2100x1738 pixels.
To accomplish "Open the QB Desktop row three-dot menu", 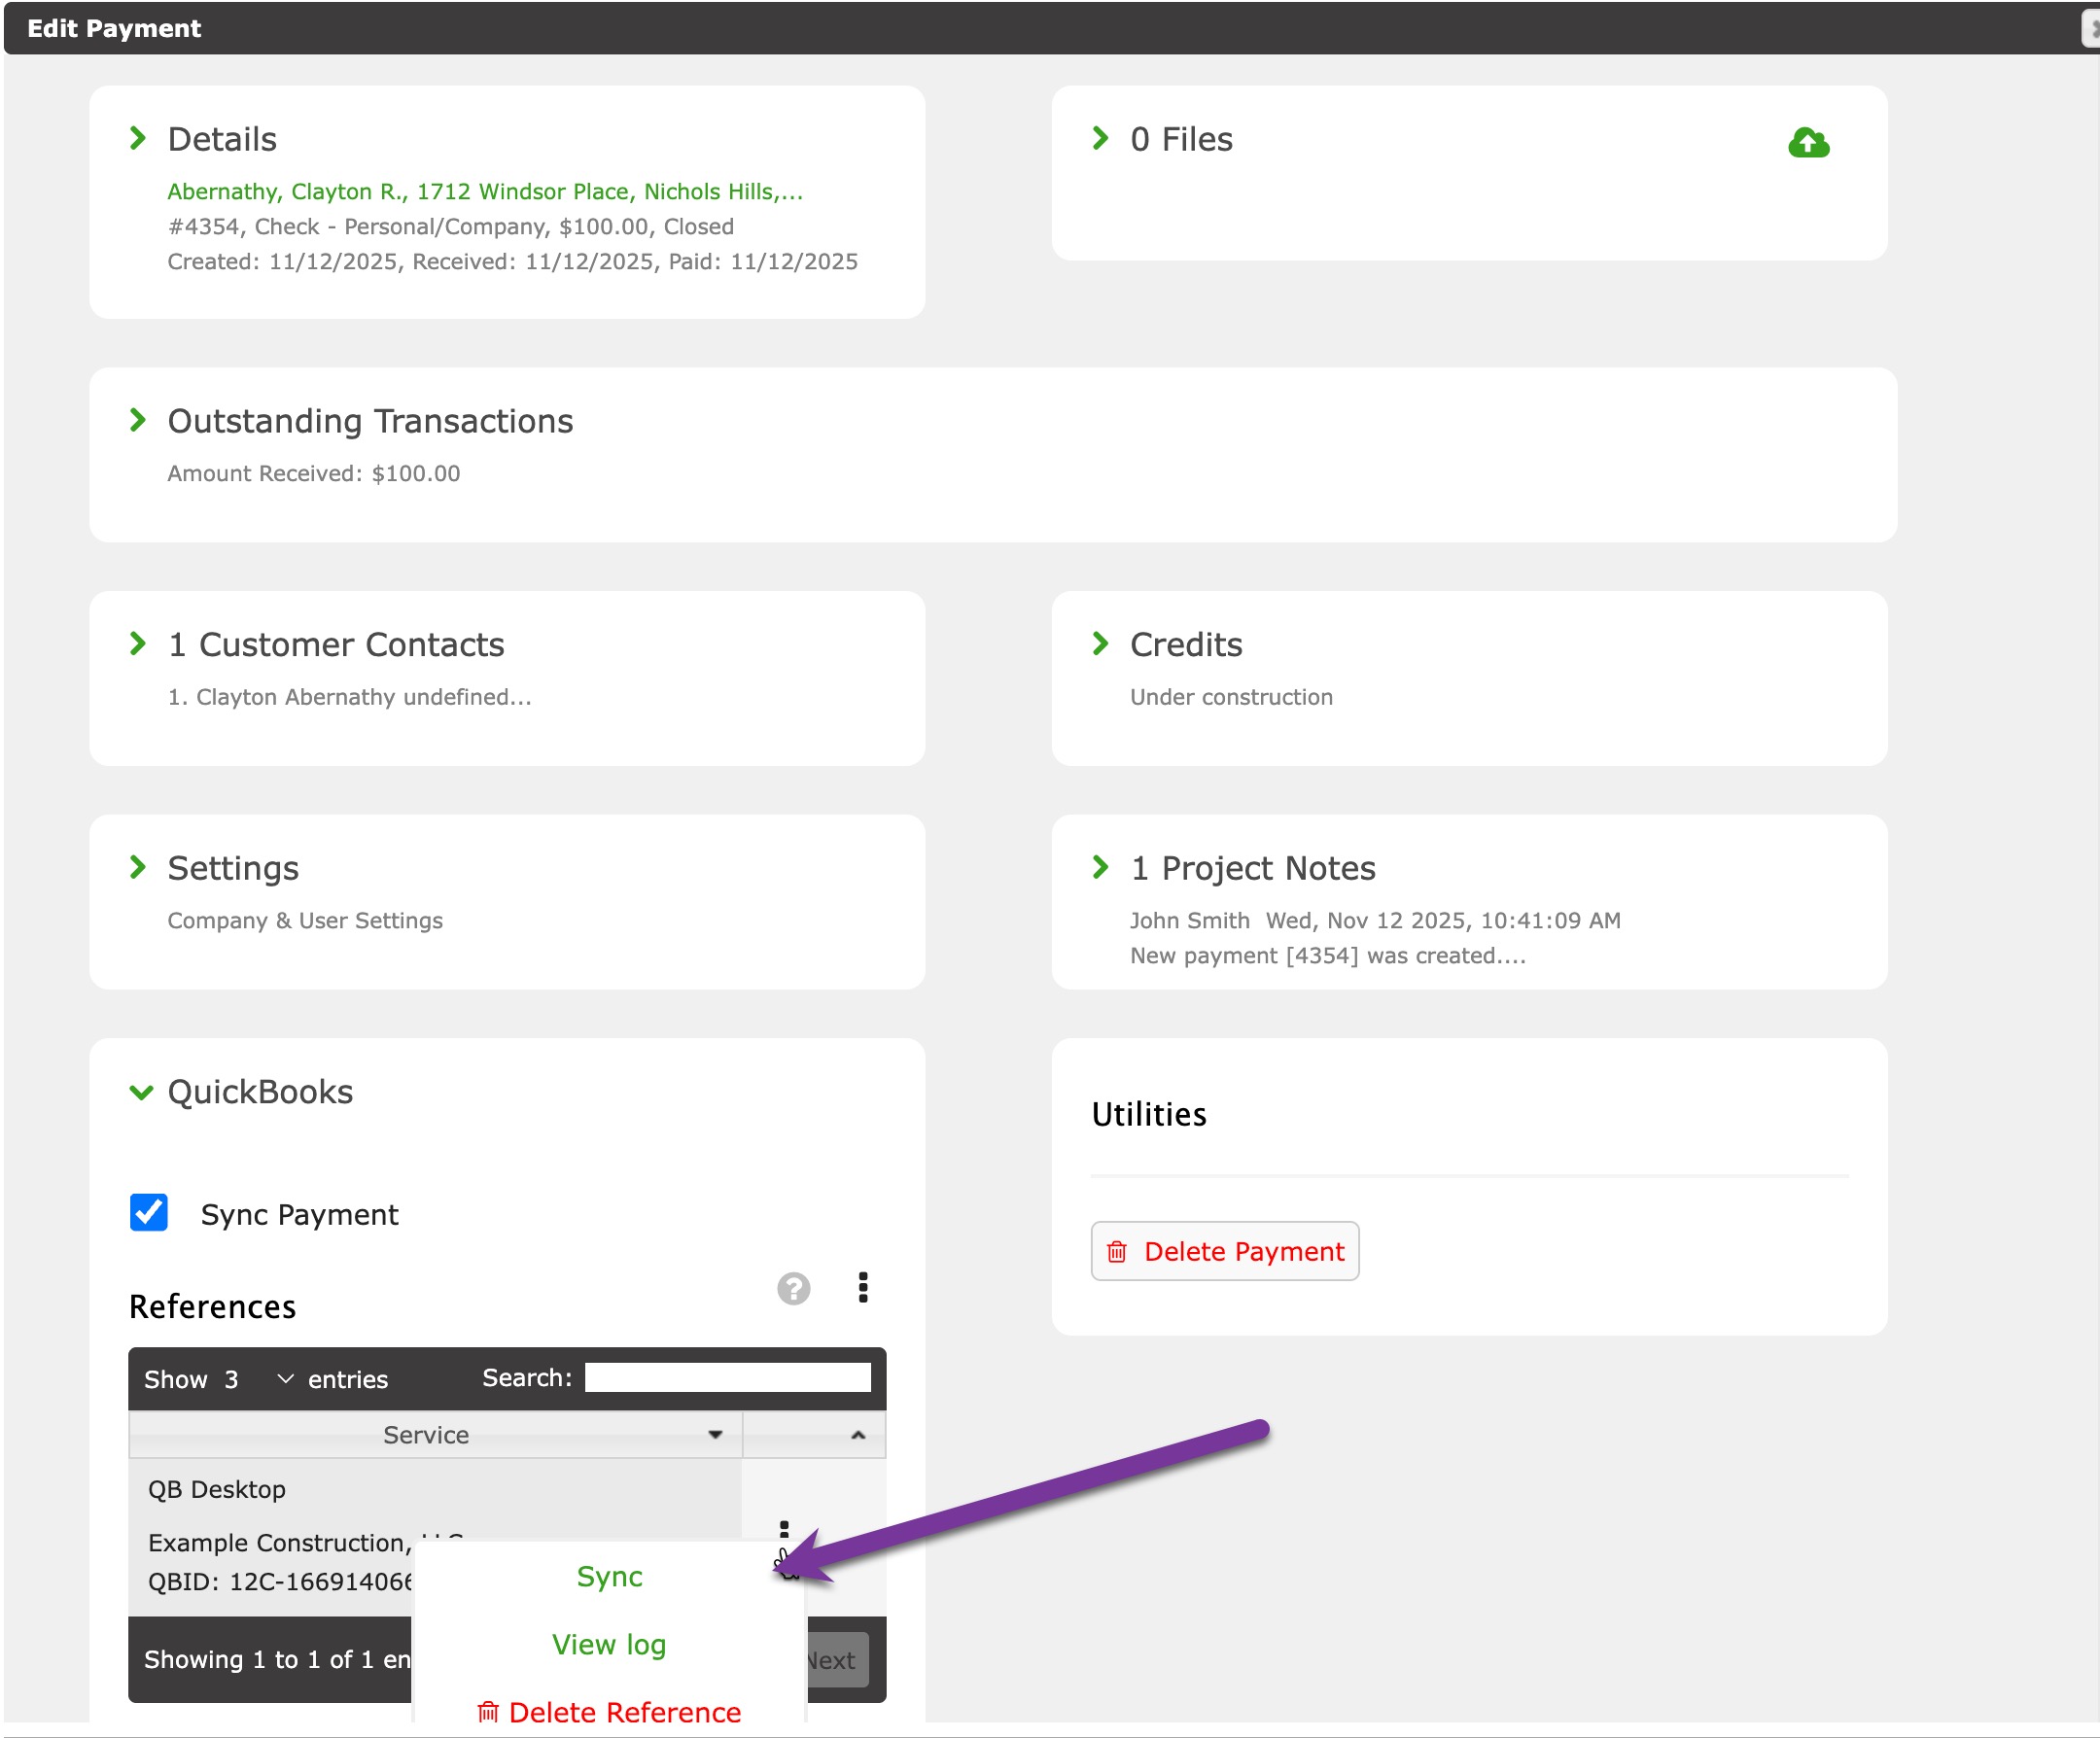I will [784, 1528].
